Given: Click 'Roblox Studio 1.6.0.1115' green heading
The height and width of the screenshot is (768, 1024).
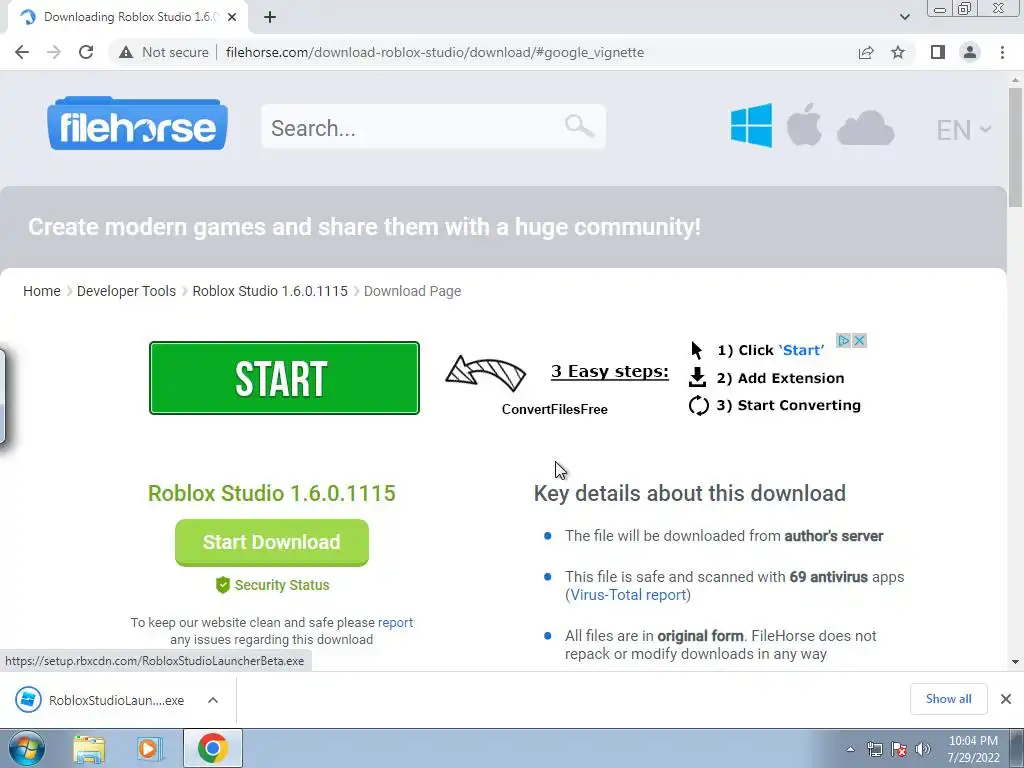Looking at the screenshot, I should (x=272, y=493).
